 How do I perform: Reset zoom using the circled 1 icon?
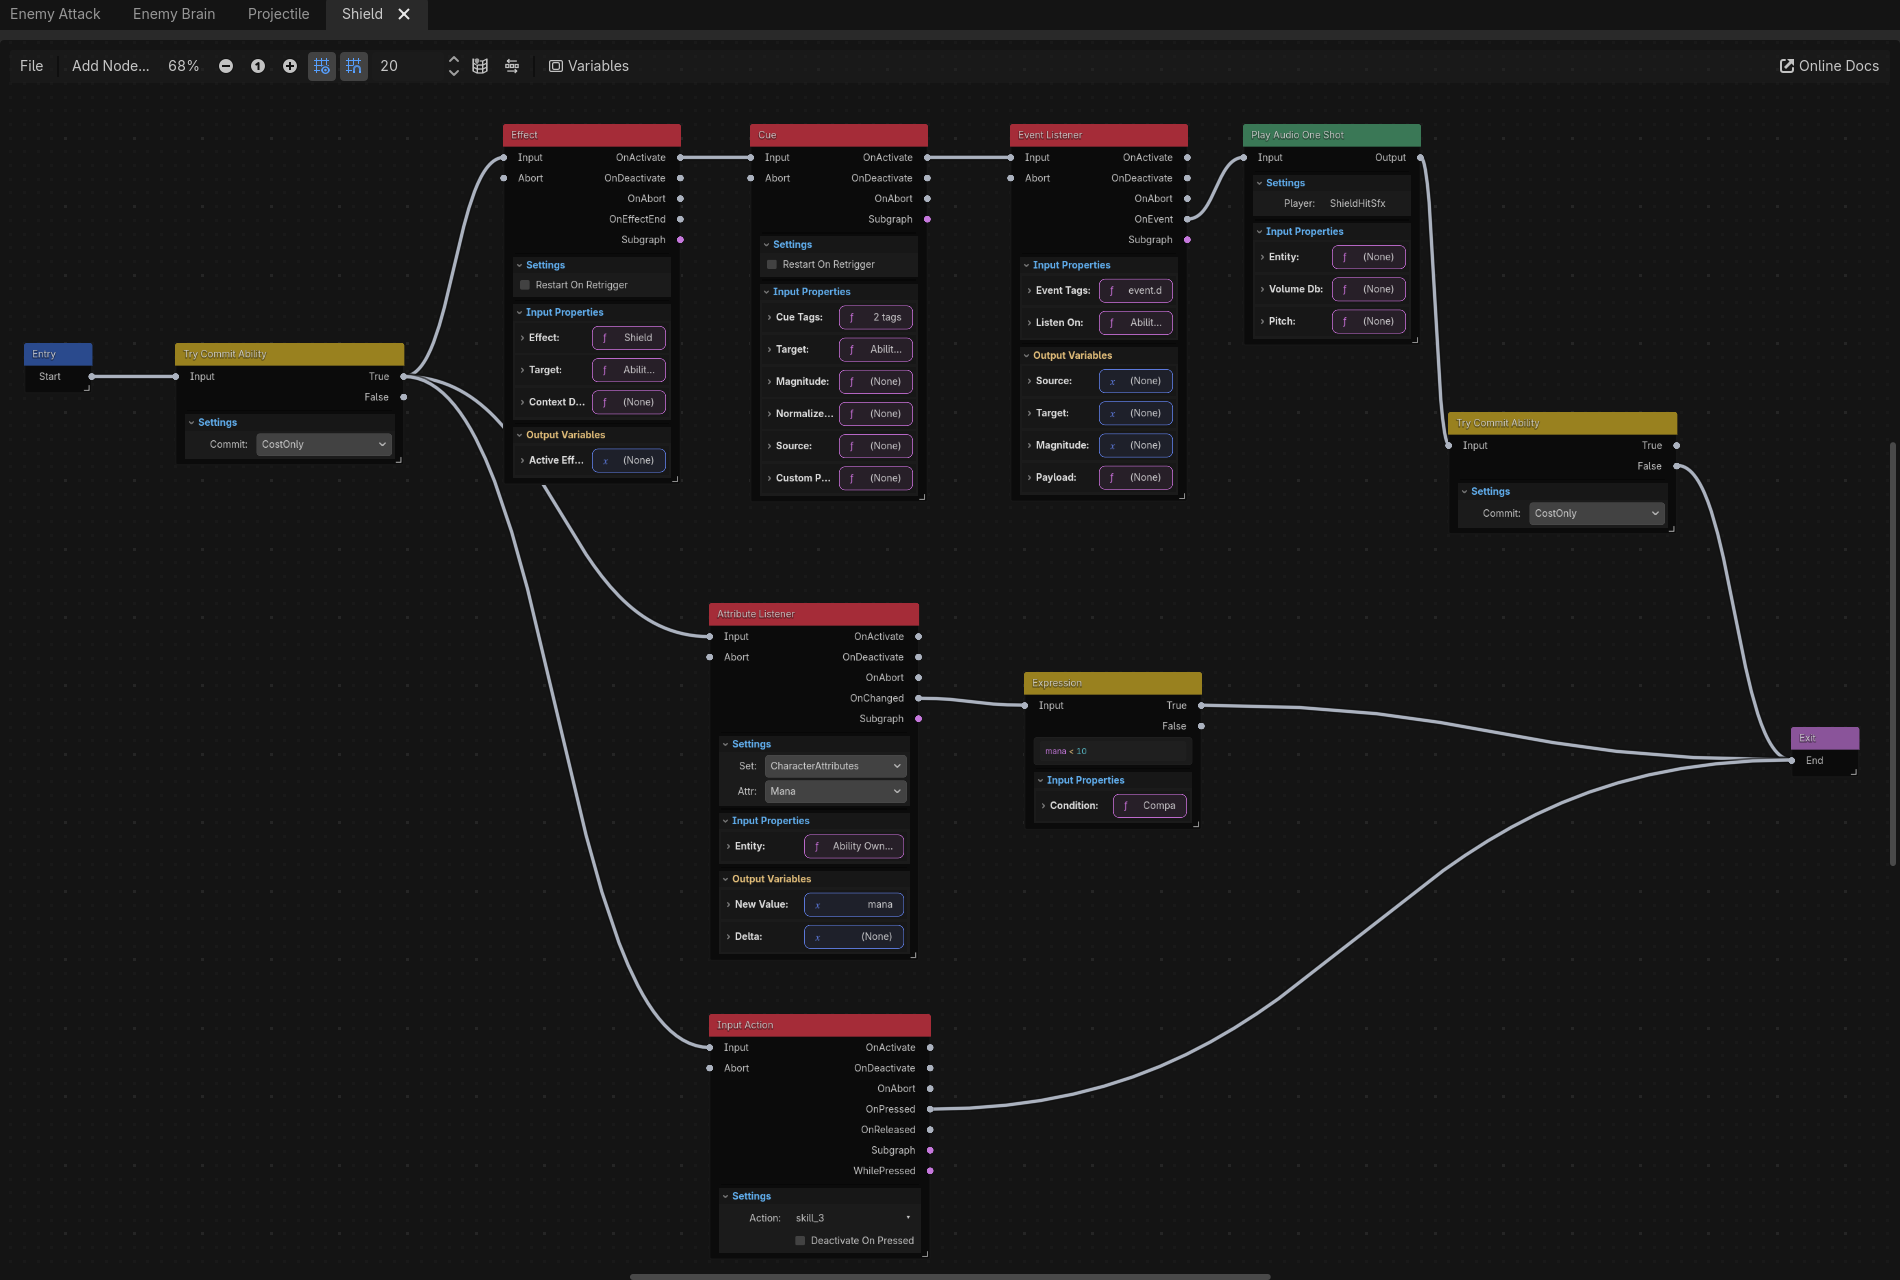click(x=258, y=66)
